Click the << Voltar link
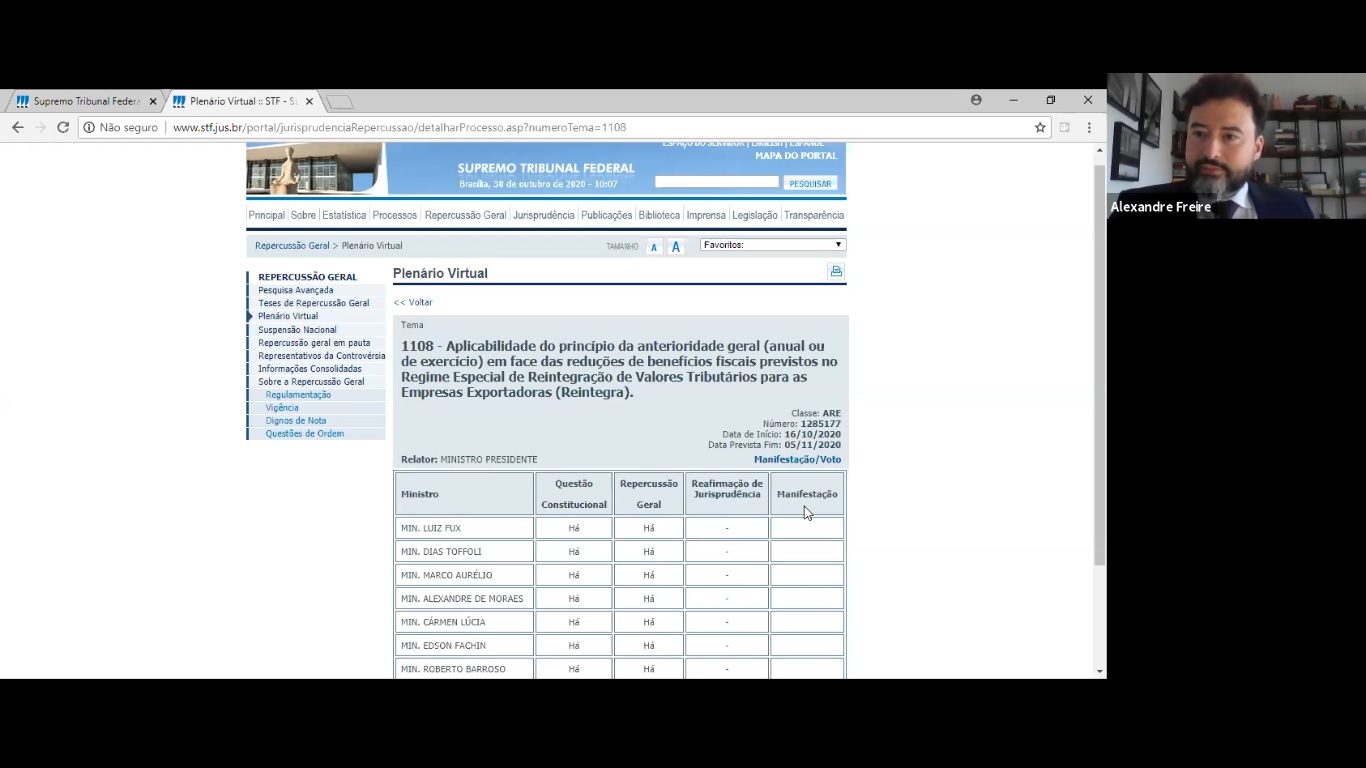Image resolution: width=1366 pixels, height=768 pixels. point(413,302)
